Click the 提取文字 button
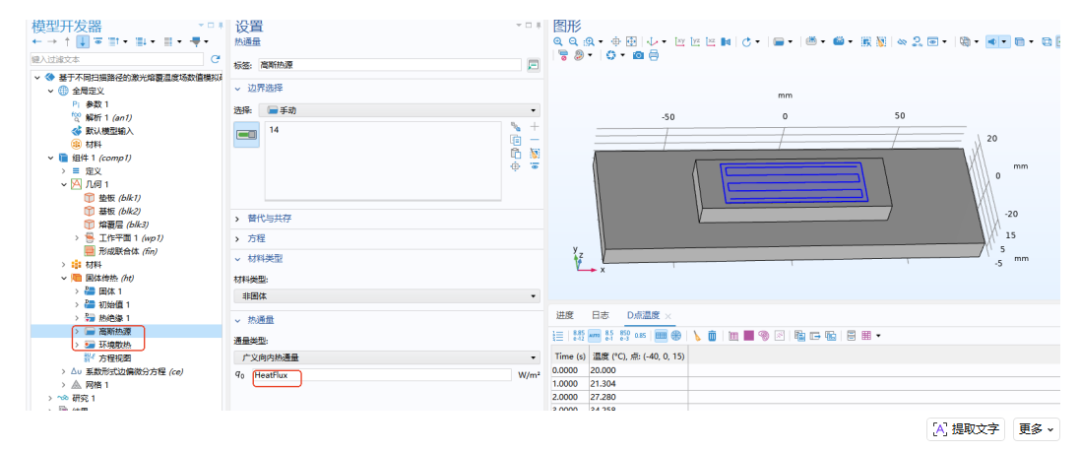Viewport: 1080px width, 452px height. [967, 429]
